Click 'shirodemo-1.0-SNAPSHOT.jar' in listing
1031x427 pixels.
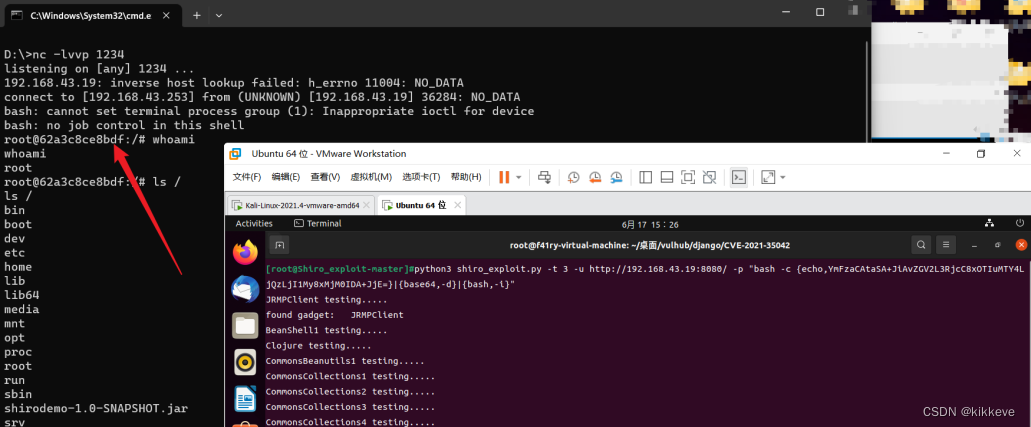click(x=96, y=409)
